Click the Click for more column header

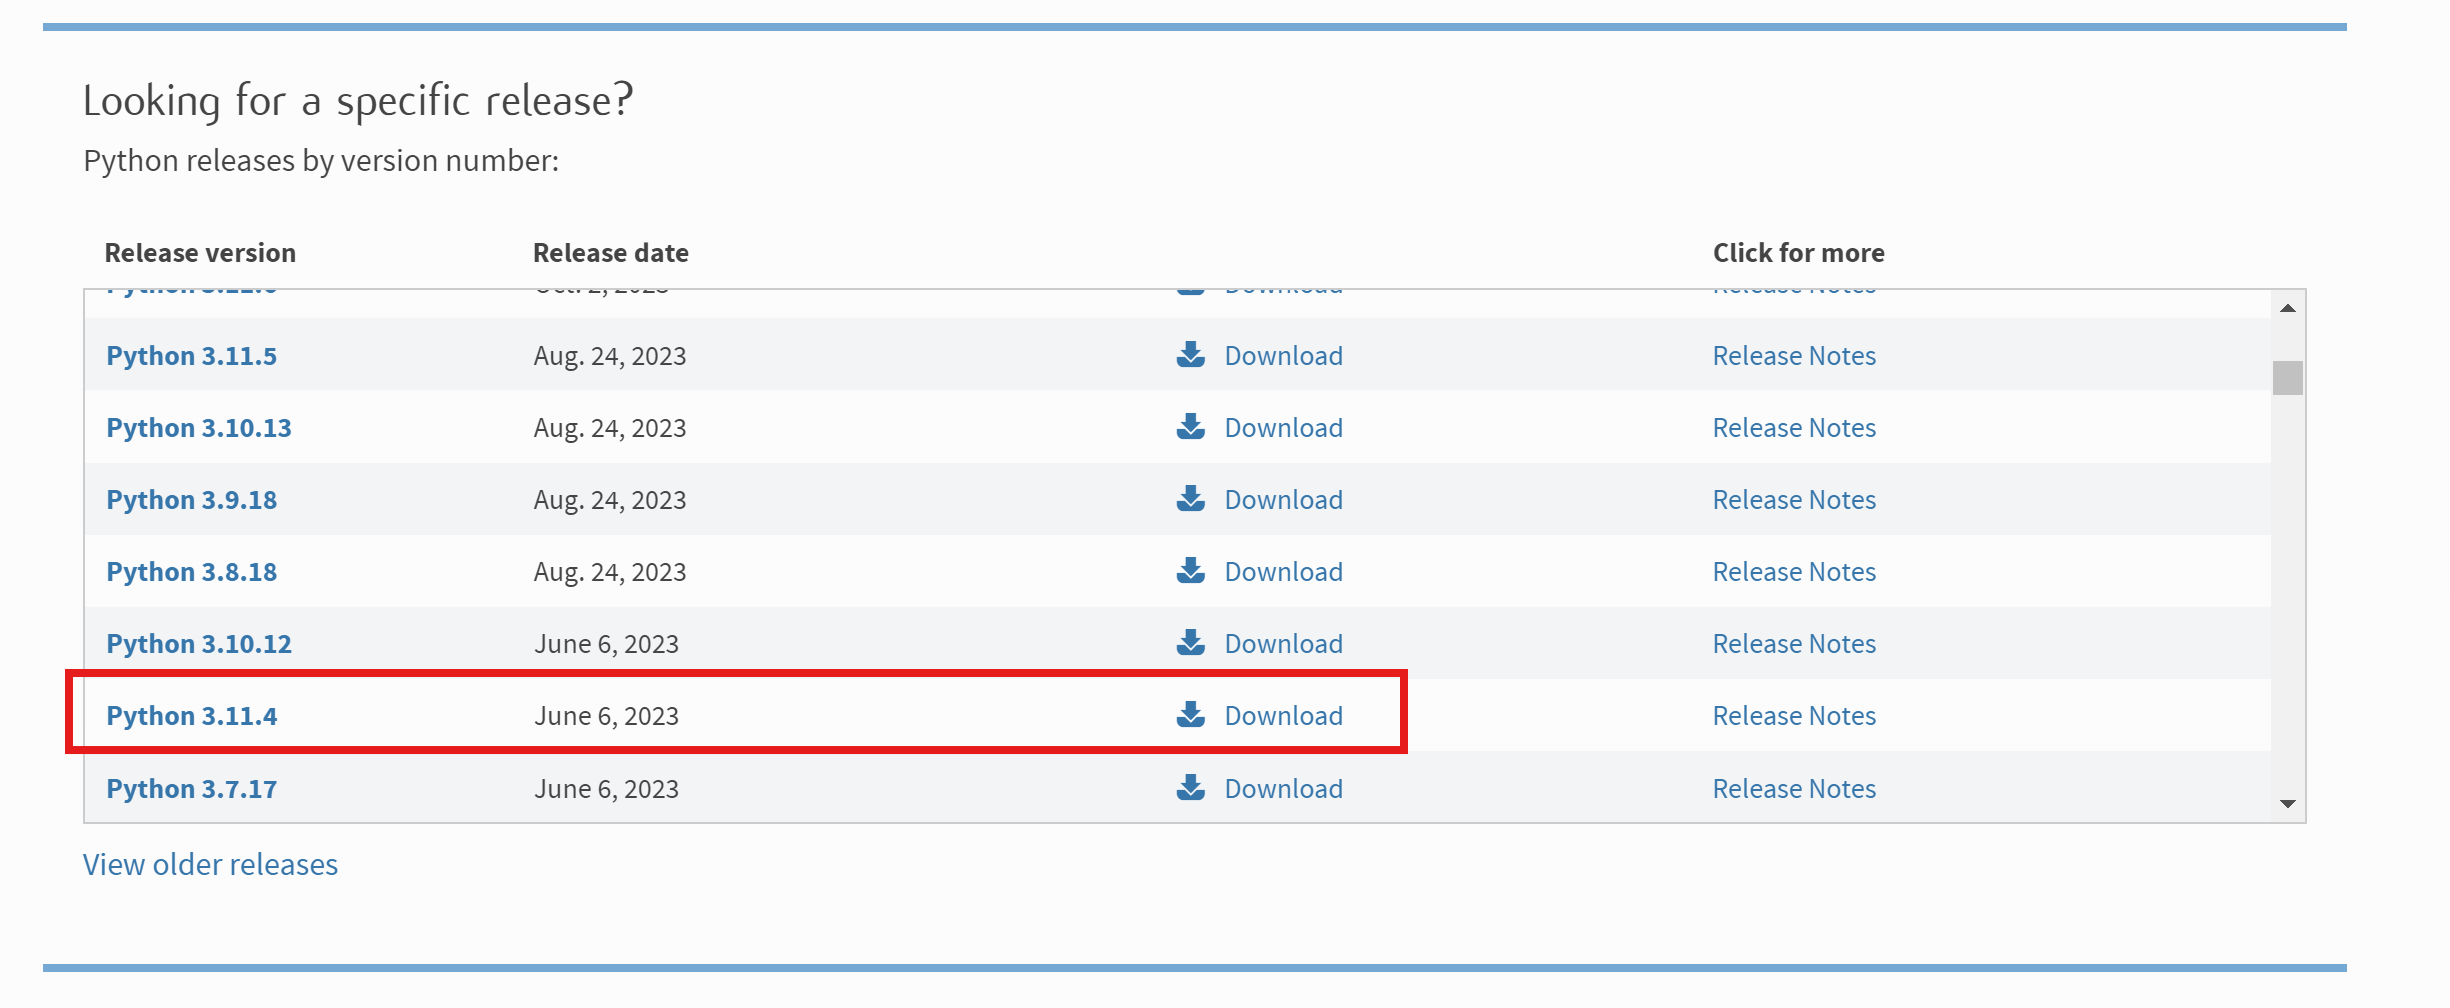point(1799,253)
